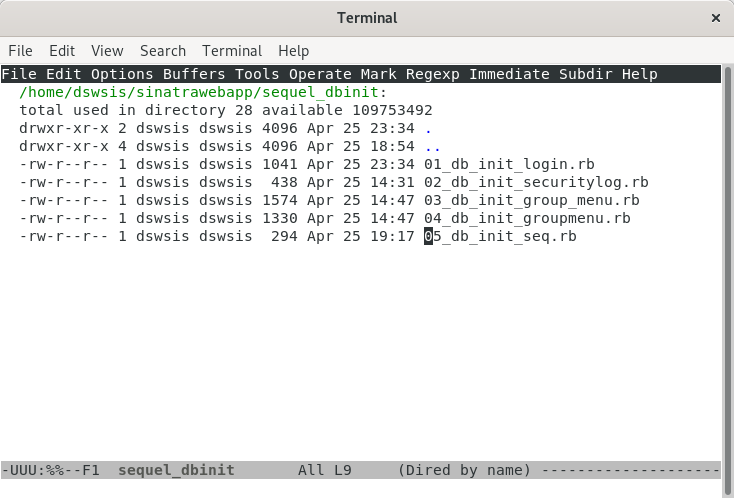Open the Terminal window's File menu
This screenshot has height=498, width=734.
(20, 51)
